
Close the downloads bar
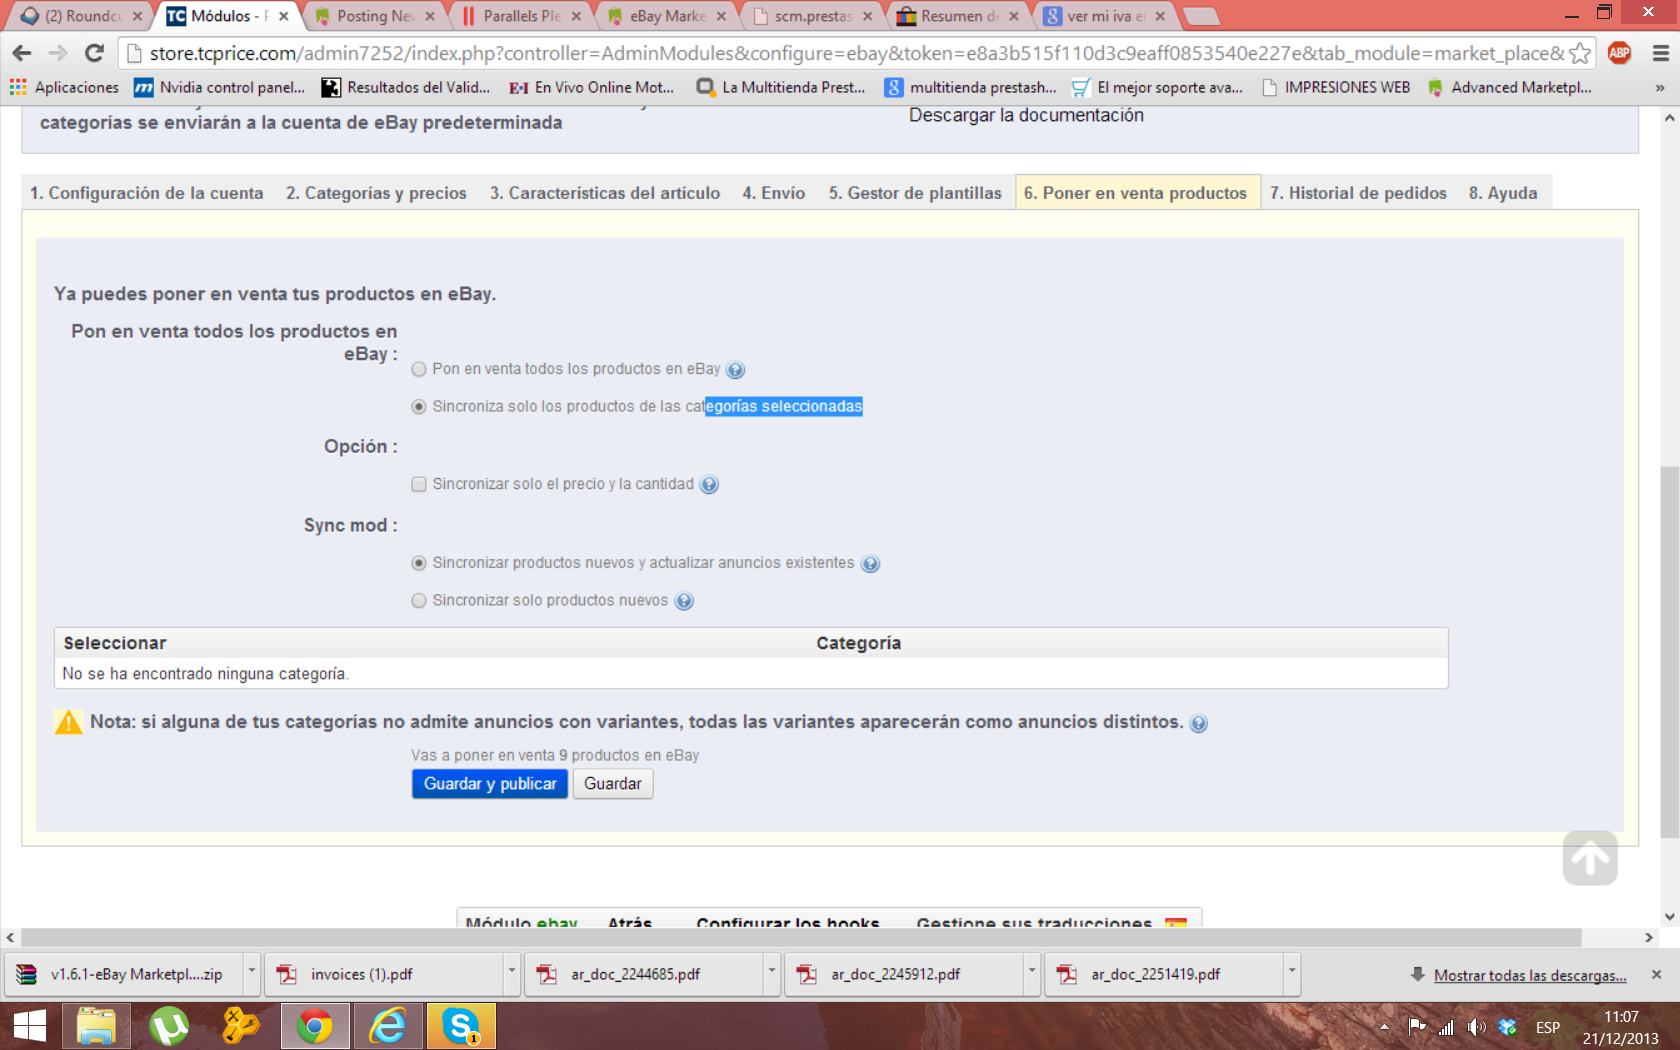(x=1656, y=974)
